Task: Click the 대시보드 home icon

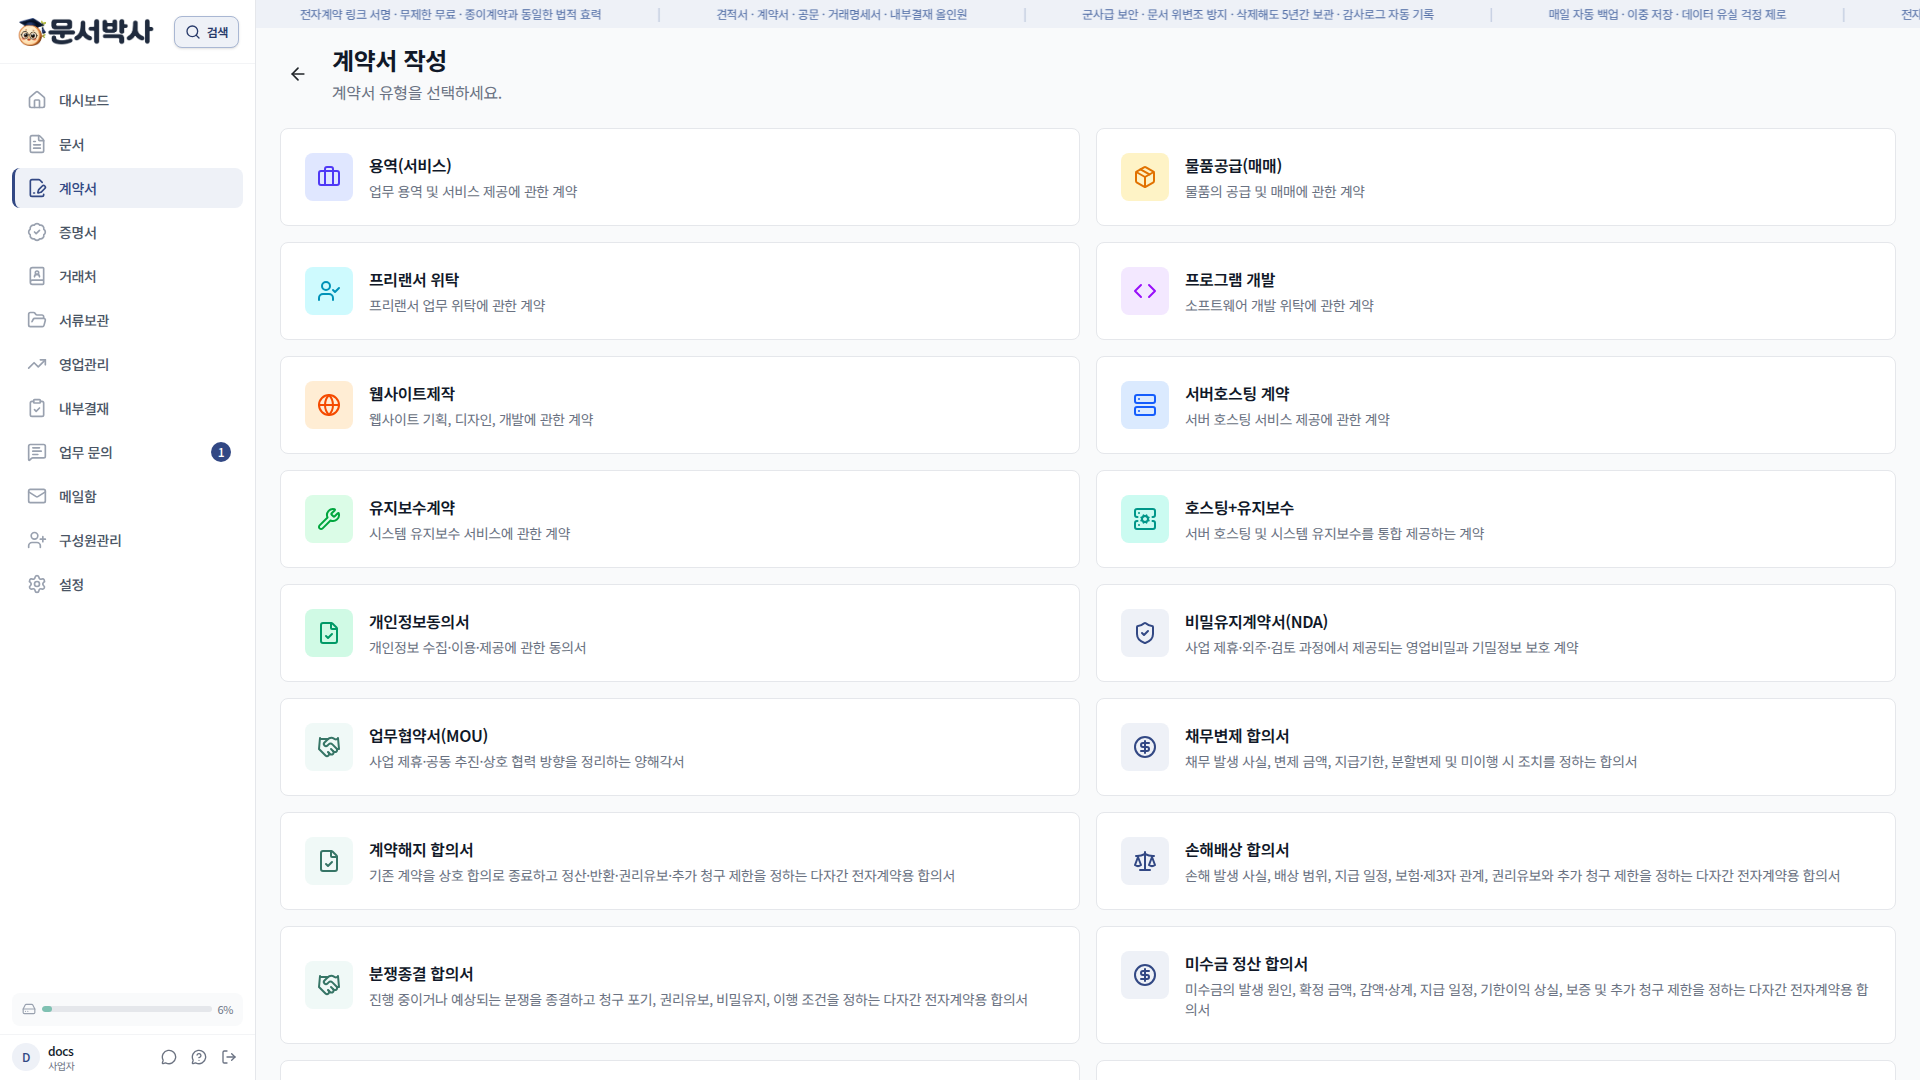Action: [x=37, y=100]
